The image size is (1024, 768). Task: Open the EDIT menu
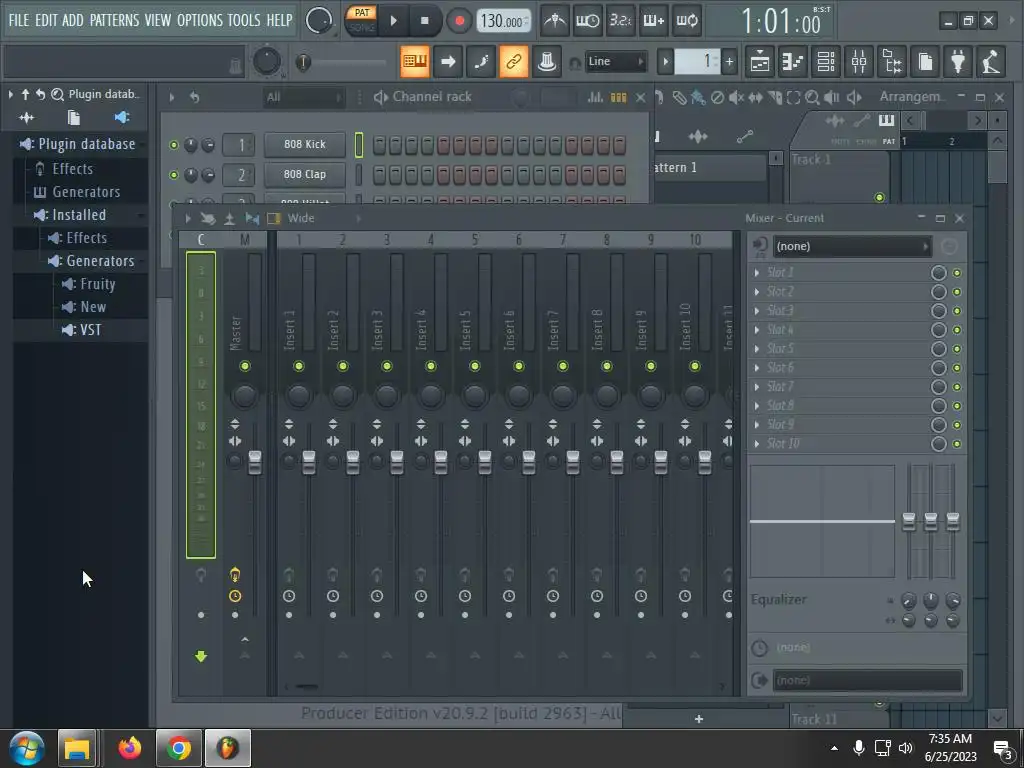point(46,20)
